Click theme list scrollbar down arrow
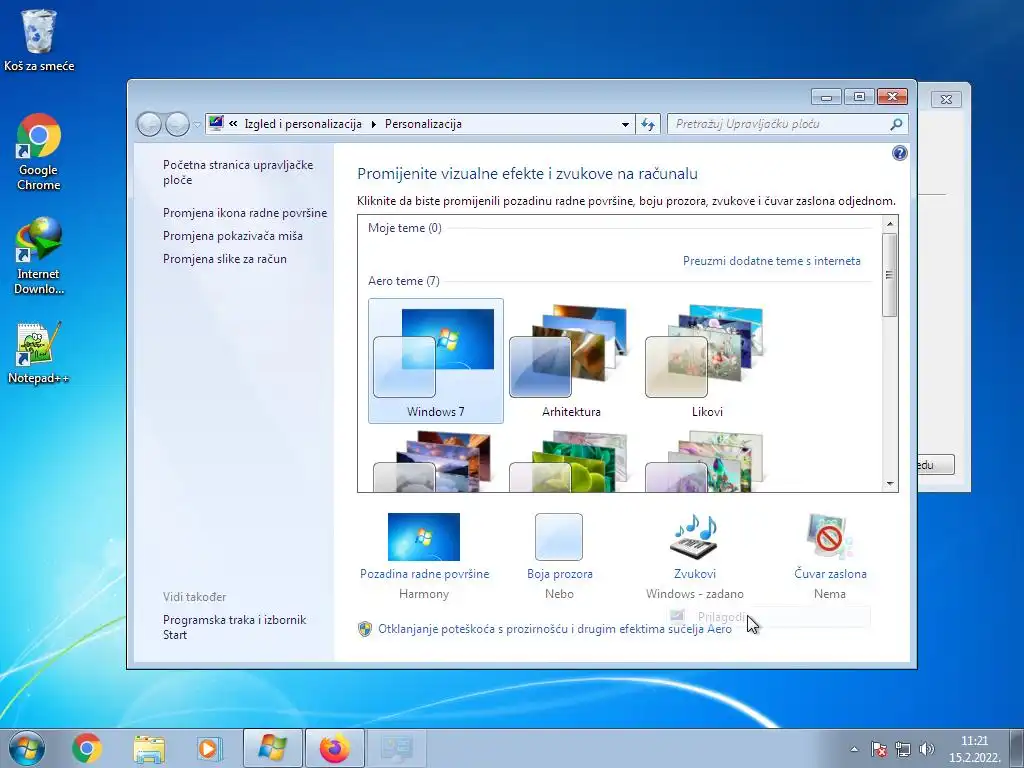Viewport: 1024px width, 768px height. 889,484
